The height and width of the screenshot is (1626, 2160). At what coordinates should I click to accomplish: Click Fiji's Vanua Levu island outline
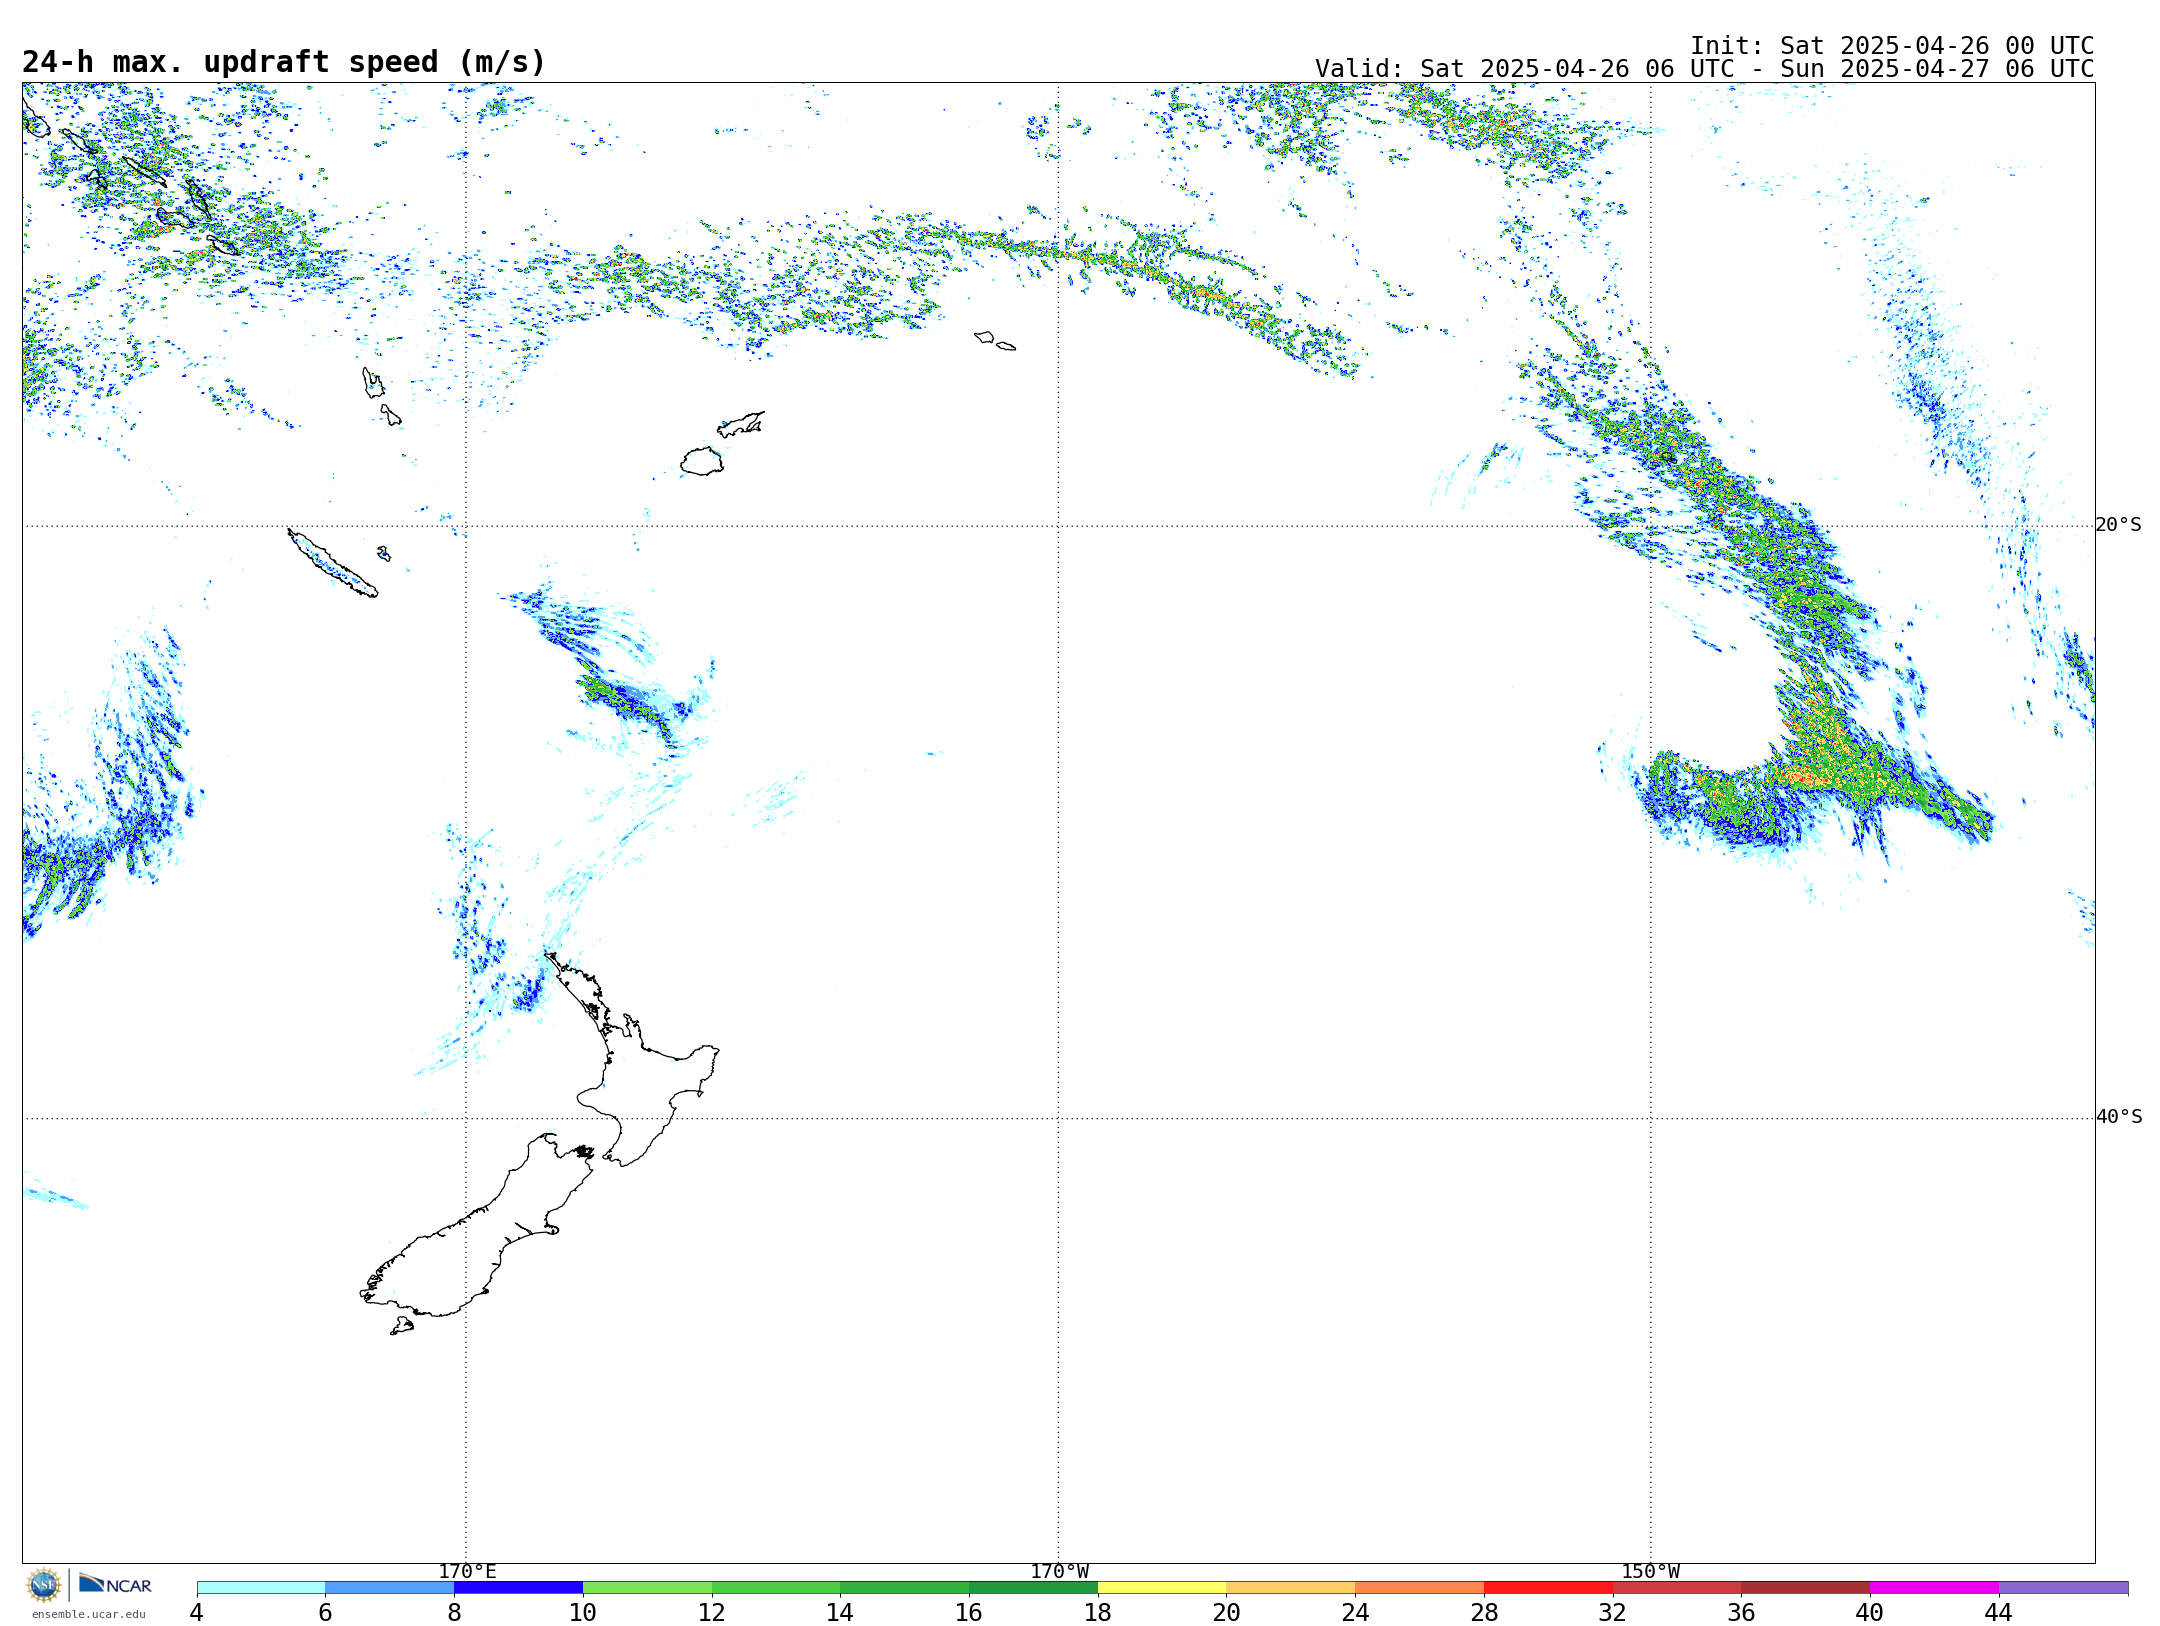click(741, 424)
